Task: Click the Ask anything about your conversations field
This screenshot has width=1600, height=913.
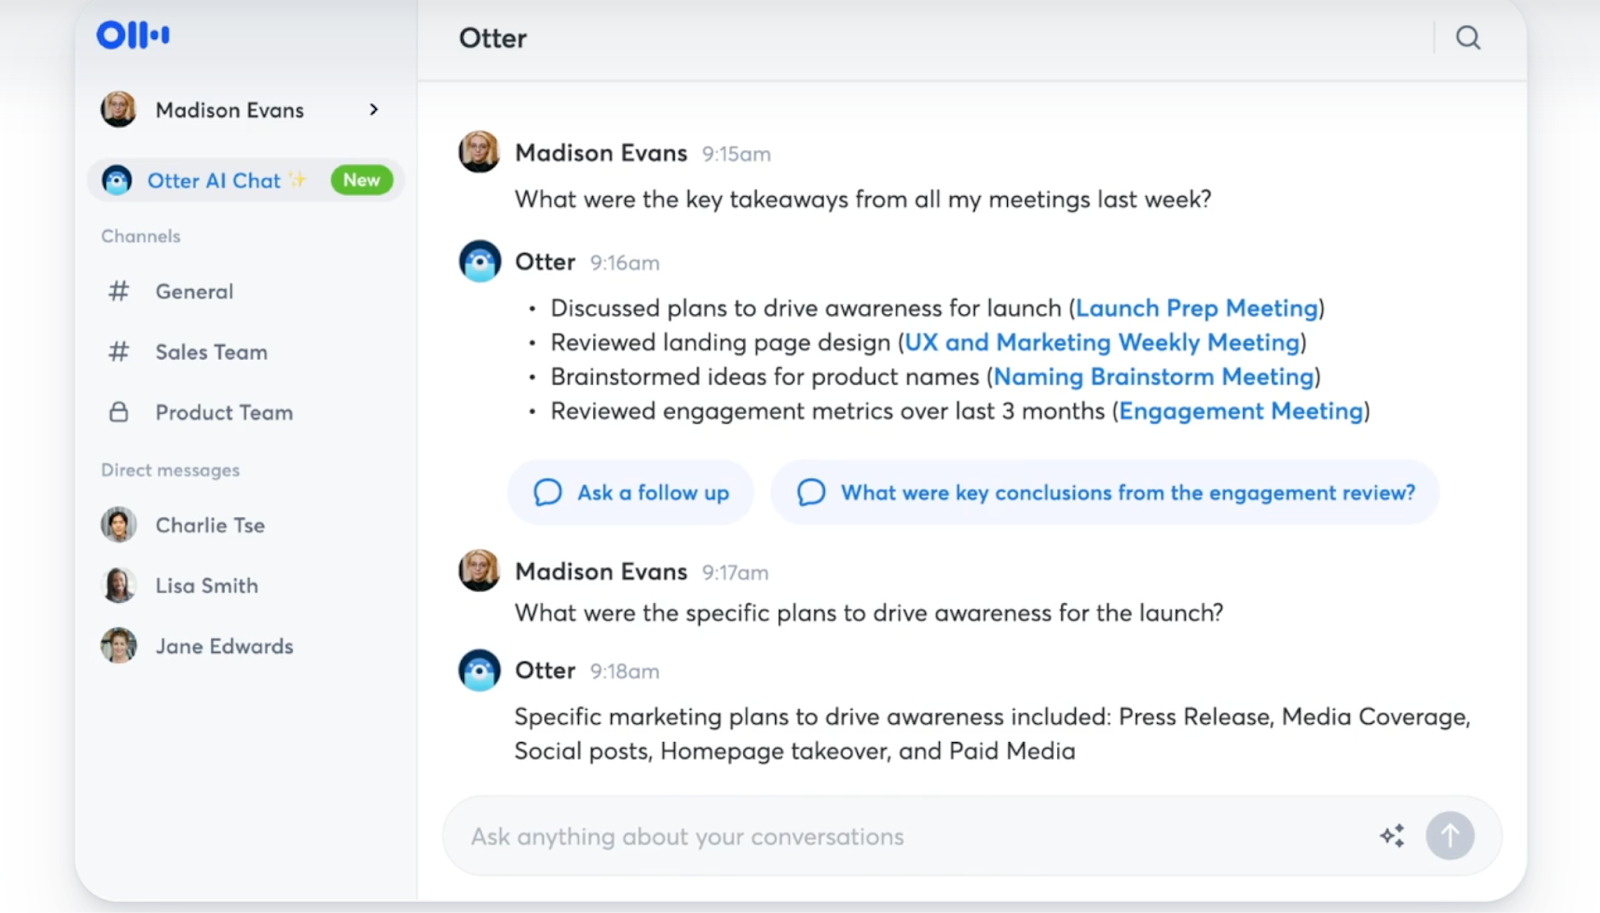Action: [x=910, y=836]
